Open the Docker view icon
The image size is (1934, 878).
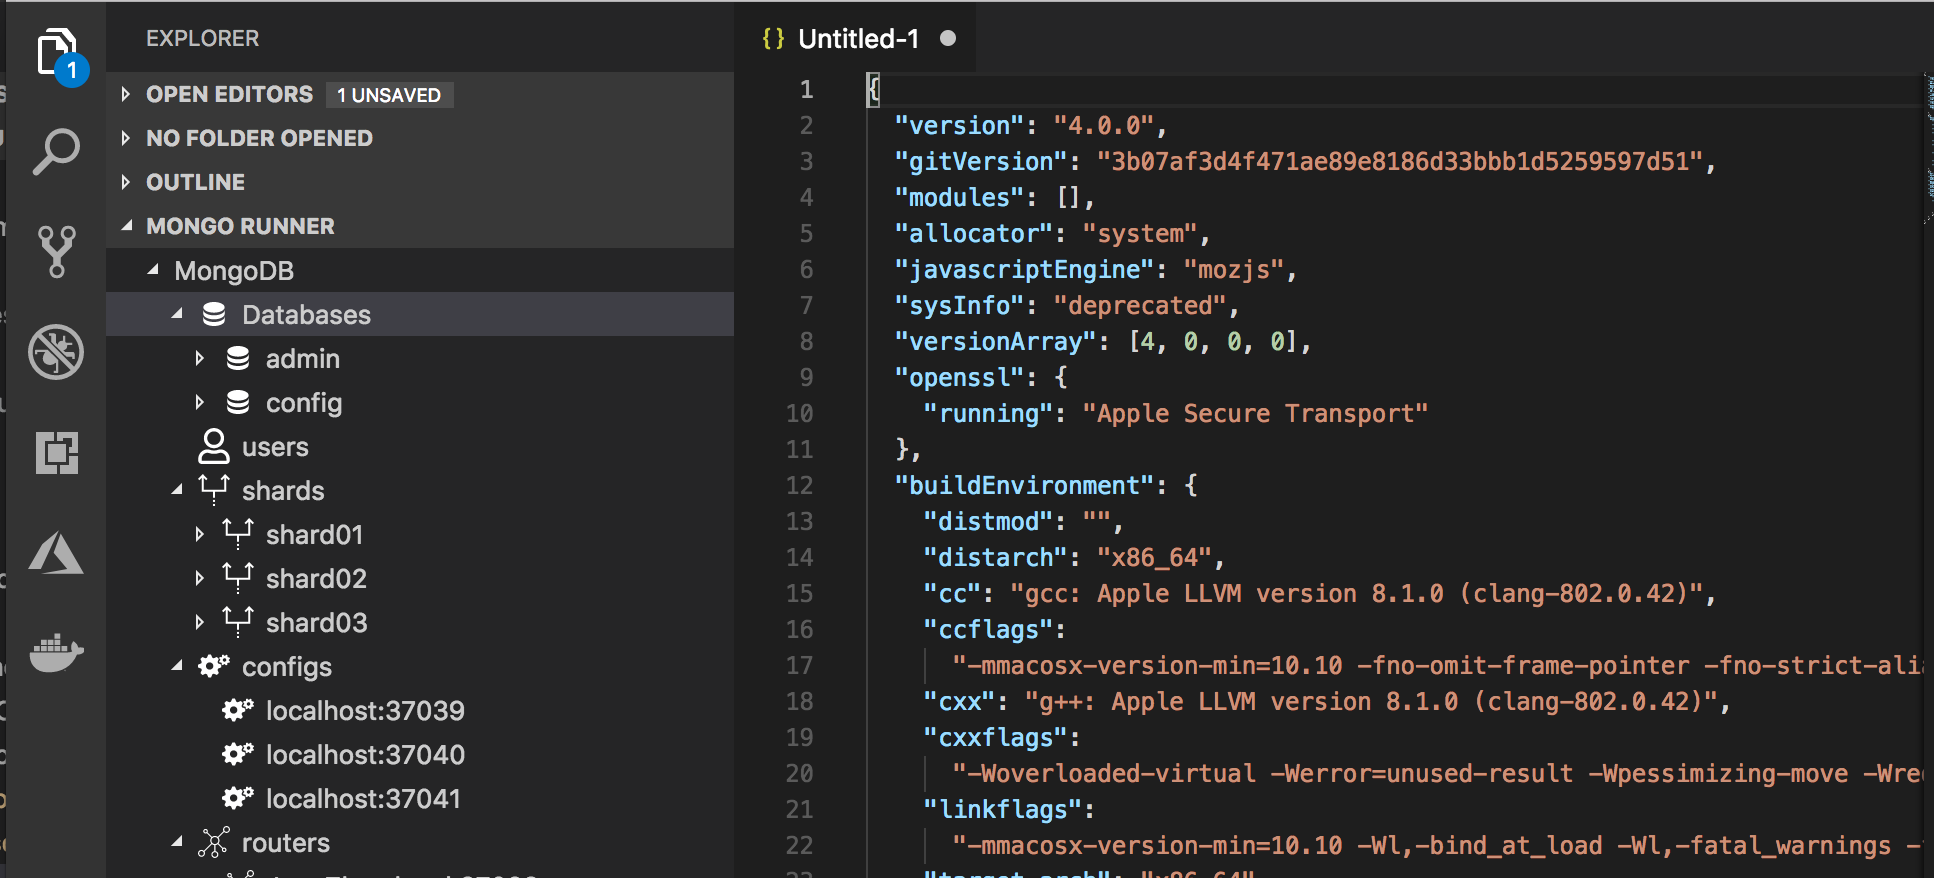pyautogui.click(x=56, y=652)
